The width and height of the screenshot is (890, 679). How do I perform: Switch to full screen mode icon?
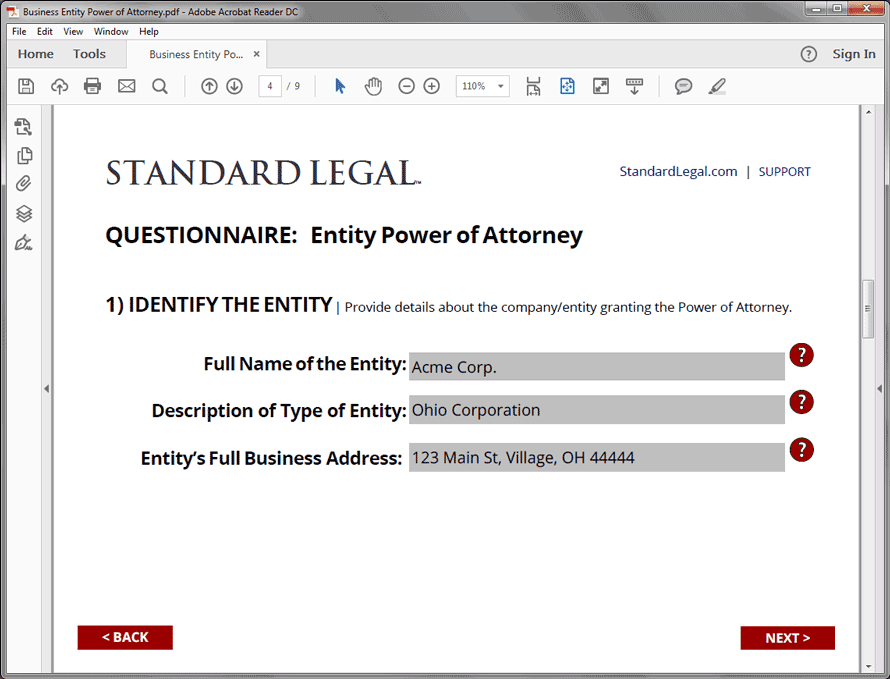601,86
